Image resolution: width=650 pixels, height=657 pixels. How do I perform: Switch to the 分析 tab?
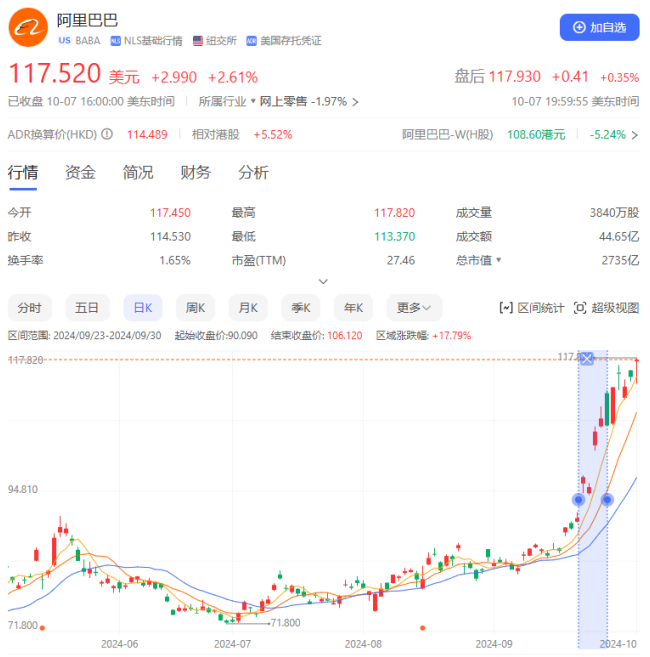253,173
